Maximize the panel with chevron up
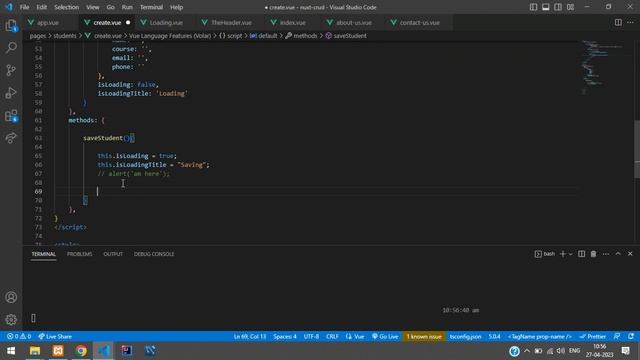The width and height of the screenshot is (640, 360). point(618,254)
